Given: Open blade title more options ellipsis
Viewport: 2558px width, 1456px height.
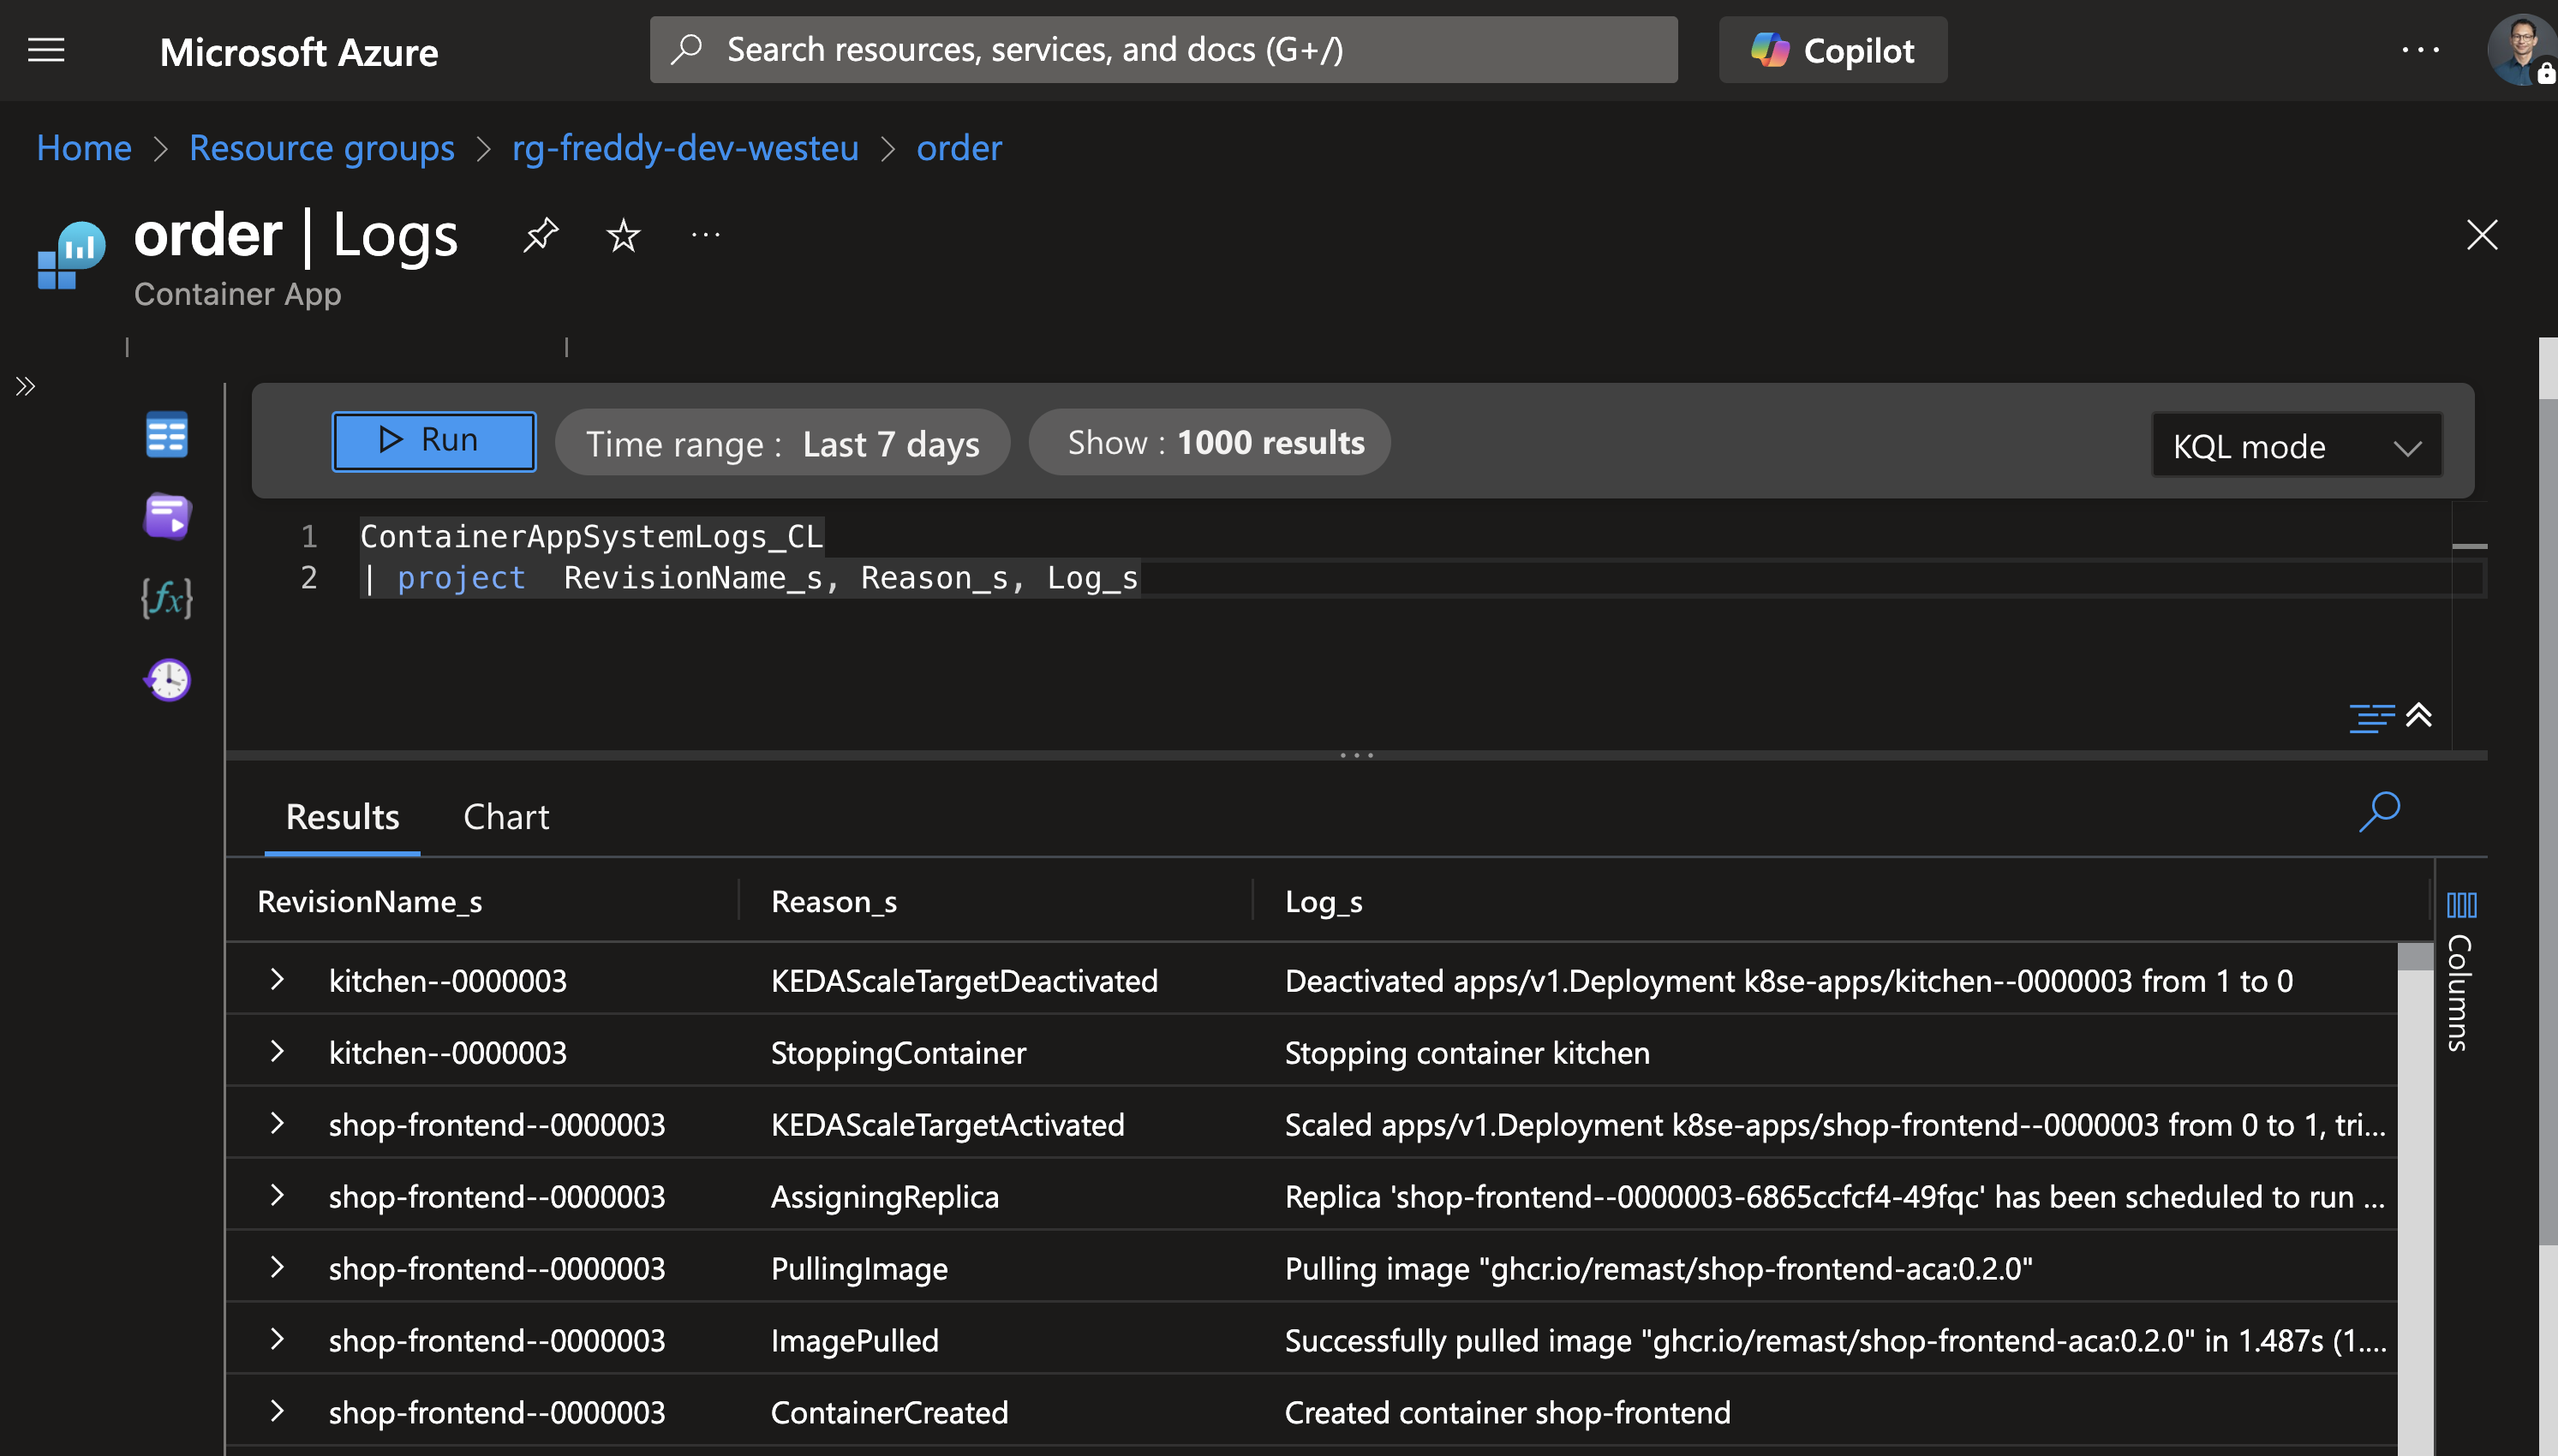Looking at the screenshot, I should 705,236.
